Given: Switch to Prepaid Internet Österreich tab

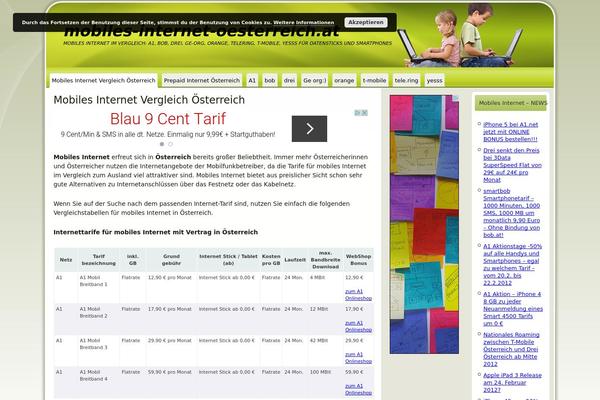Looking at the screenshot, I should point(202,80).
